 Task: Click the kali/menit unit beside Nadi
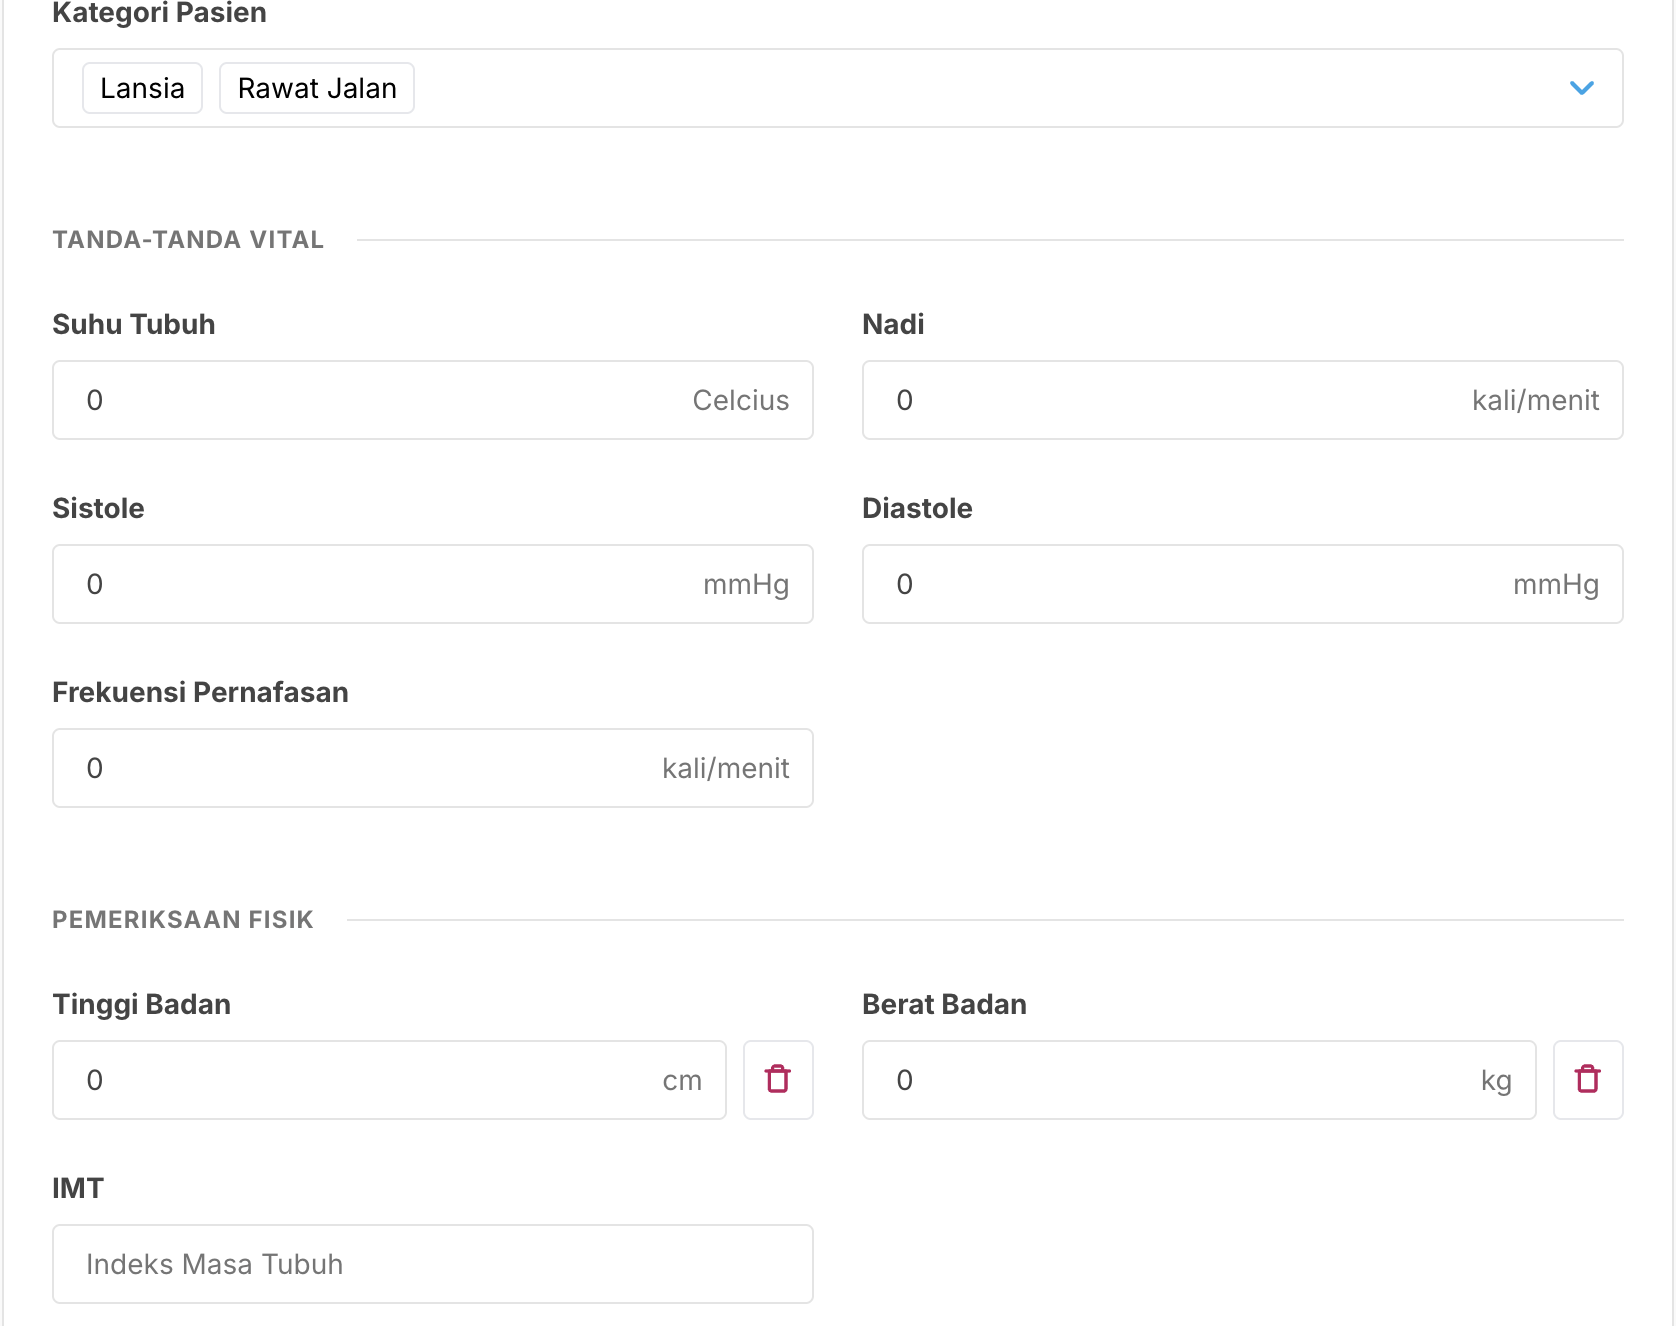[x=1535, y=400]
